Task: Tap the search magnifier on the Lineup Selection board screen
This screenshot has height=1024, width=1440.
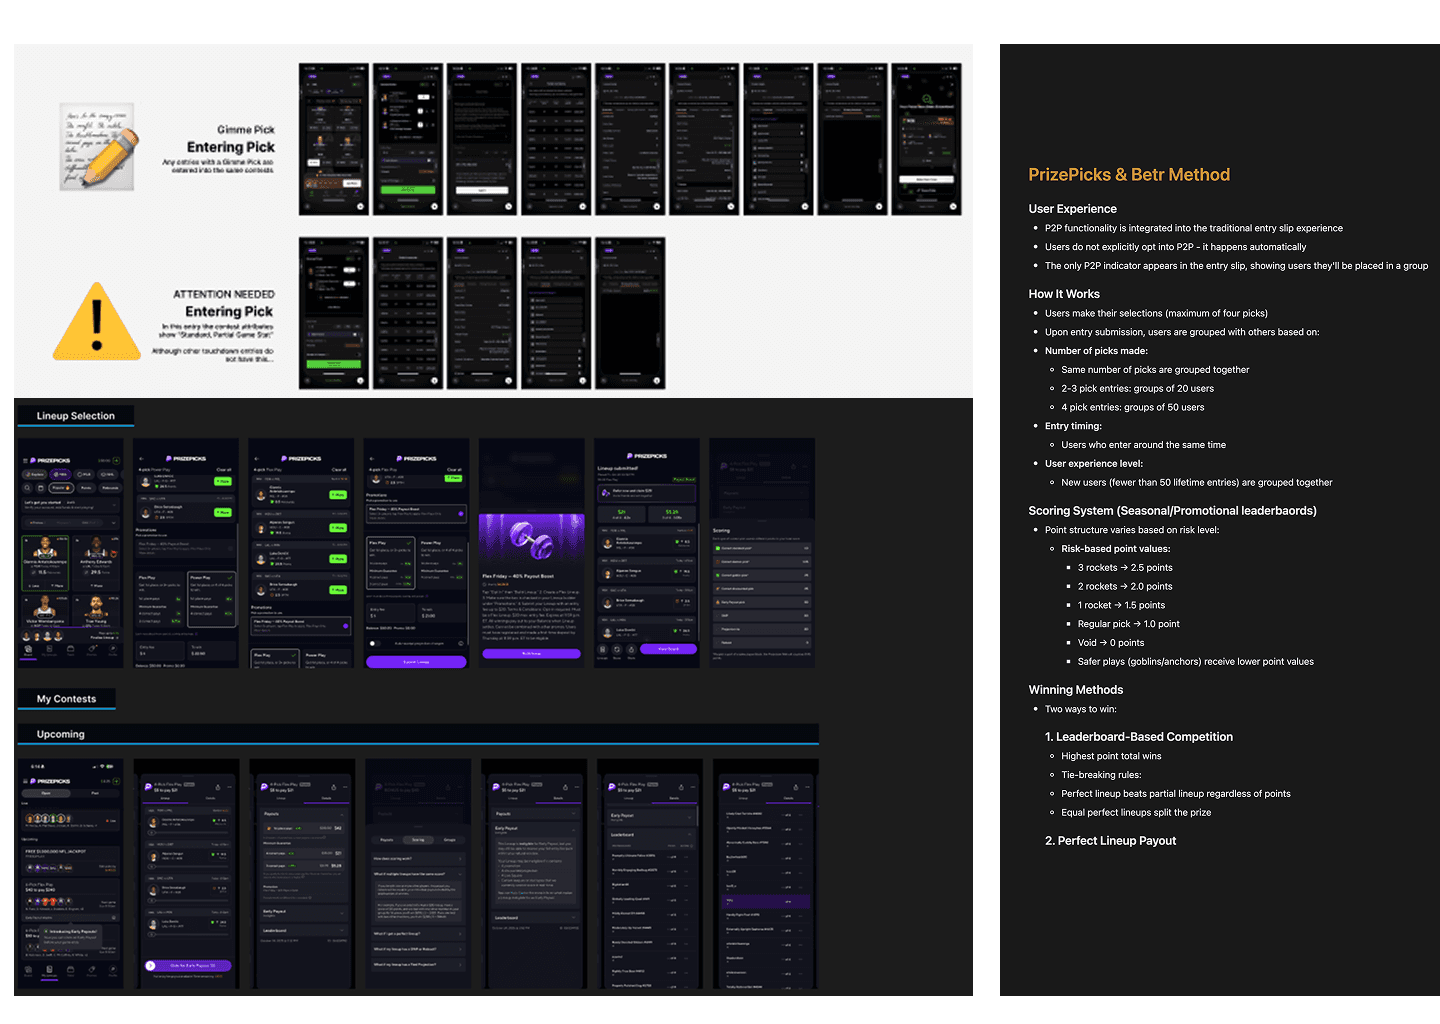Action: click(27, 488)
